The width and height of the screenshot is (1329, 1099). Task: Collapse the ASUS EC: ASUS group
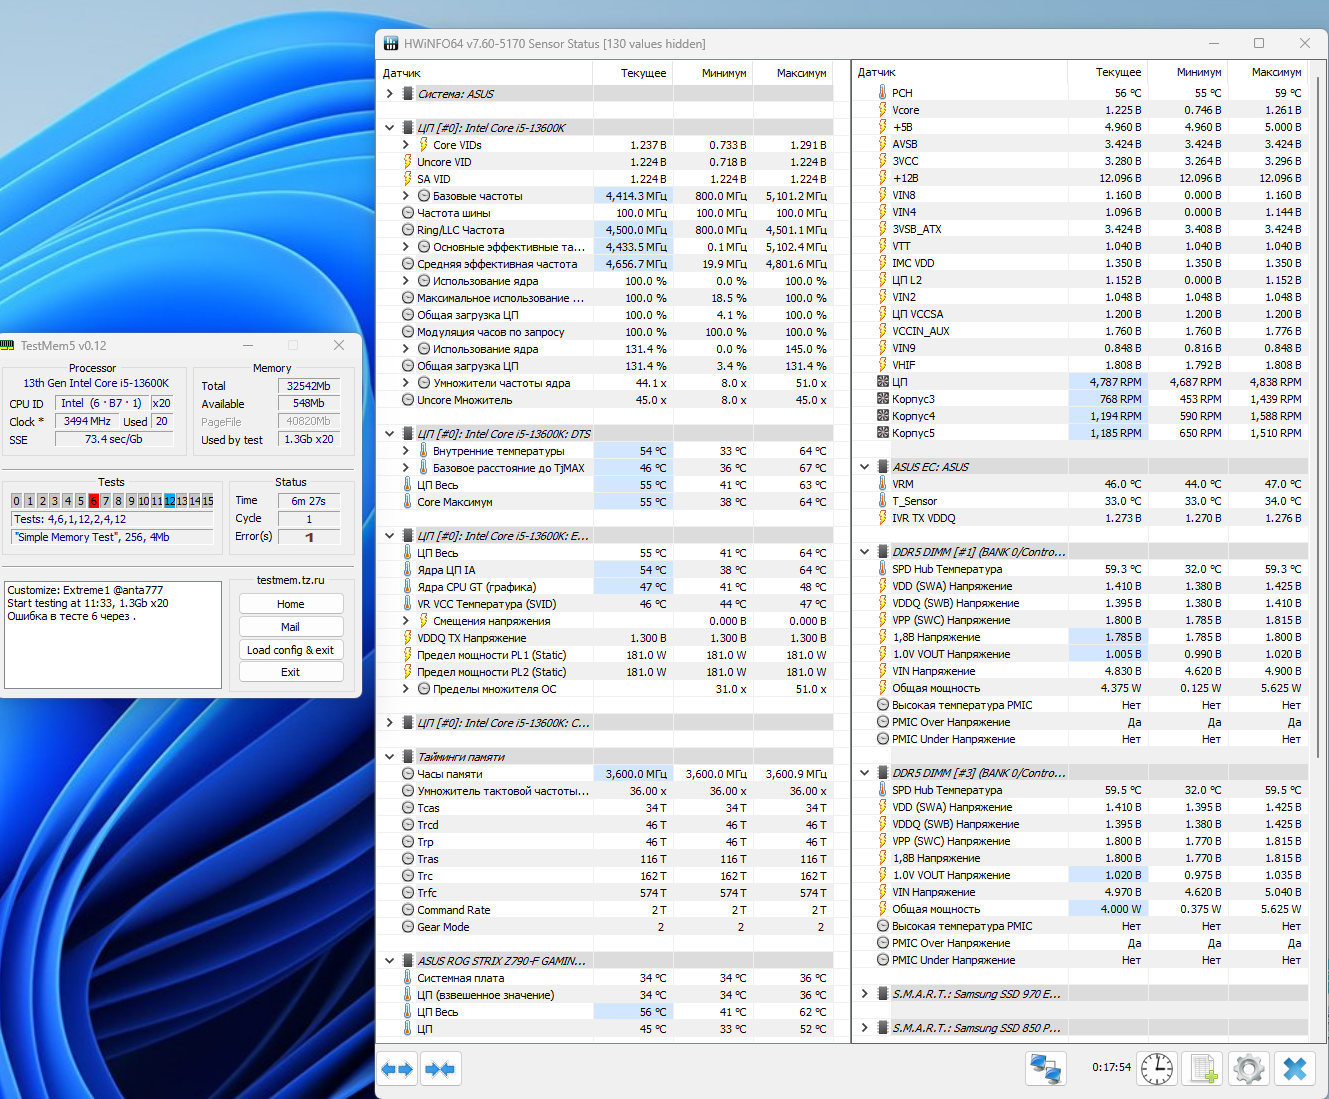click(x=864, y=467)
